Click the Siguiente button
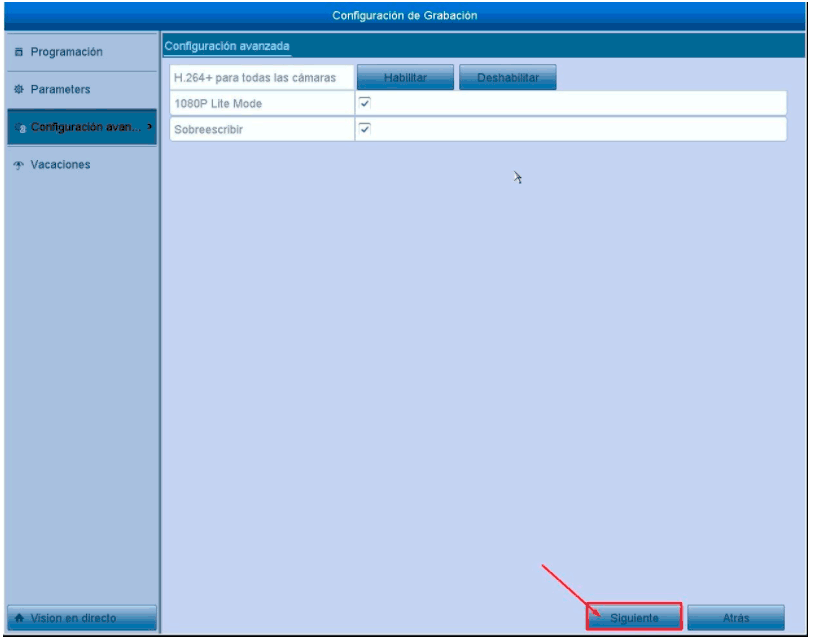 (634, 618)
